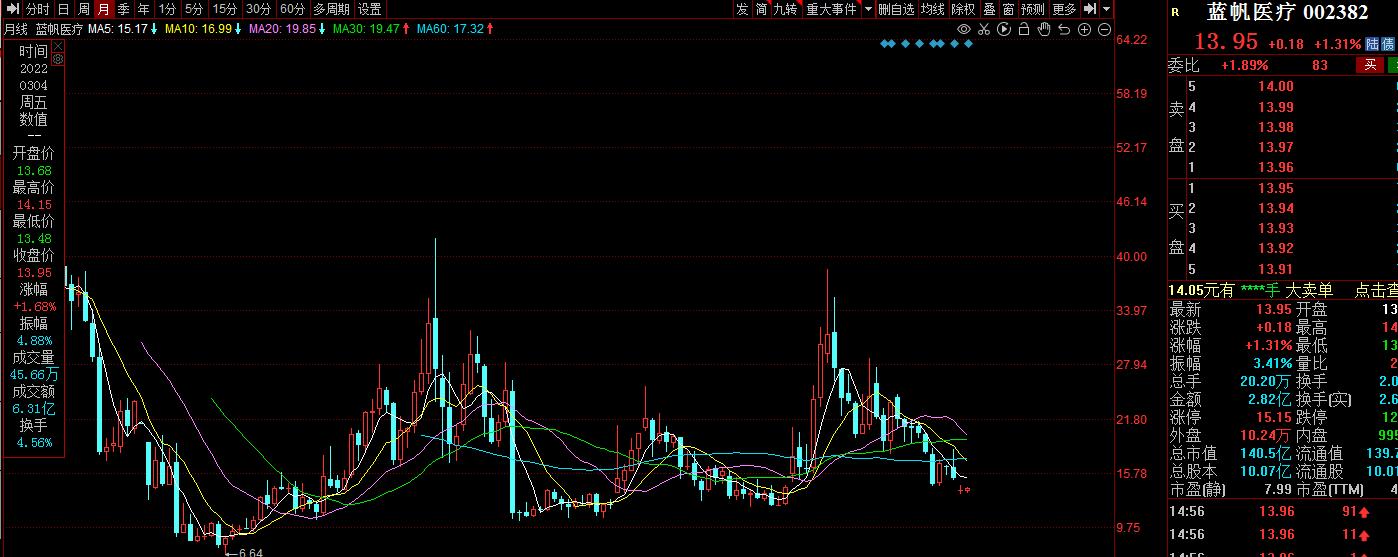Toggle 均线 moving average lines
This screenshot has width=1398, height=557.
[933, 9]
